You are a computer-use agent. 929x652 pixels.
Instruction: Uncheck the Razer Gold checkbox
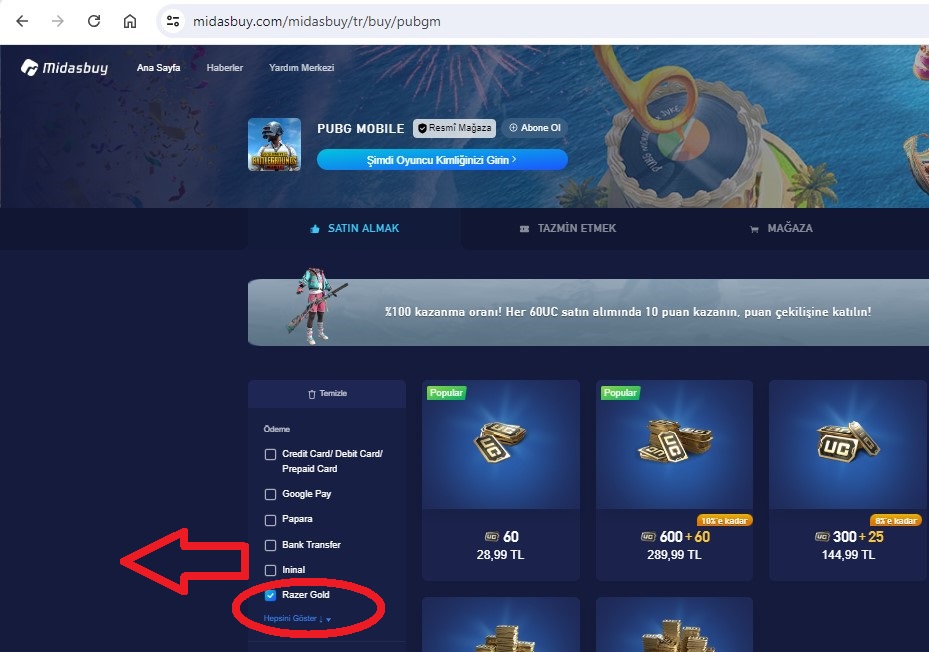pos(270,595)
